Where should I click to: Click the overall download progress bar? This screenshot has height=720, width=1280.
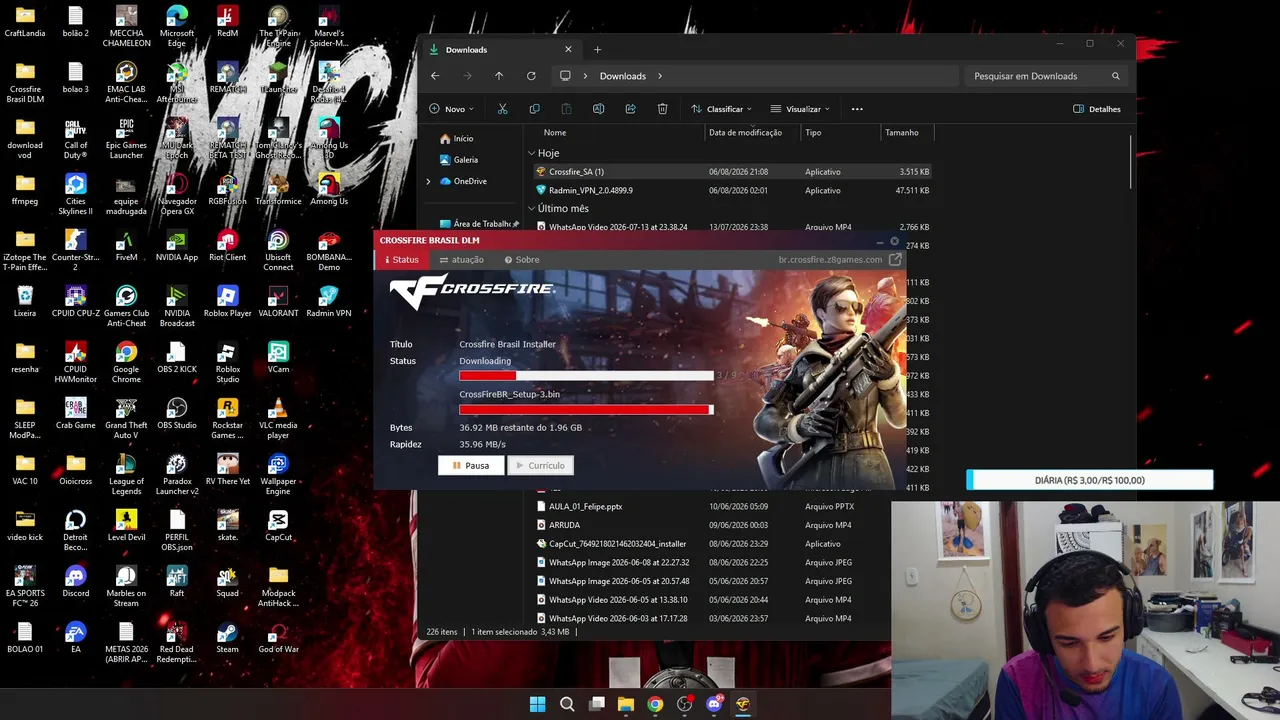[586, 376]
